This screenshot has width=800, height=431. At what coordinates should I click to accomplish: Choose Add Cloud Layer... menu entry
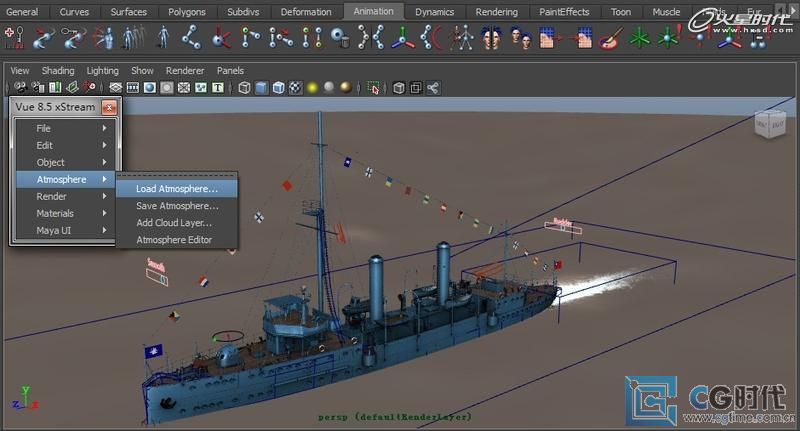[177, 223]
